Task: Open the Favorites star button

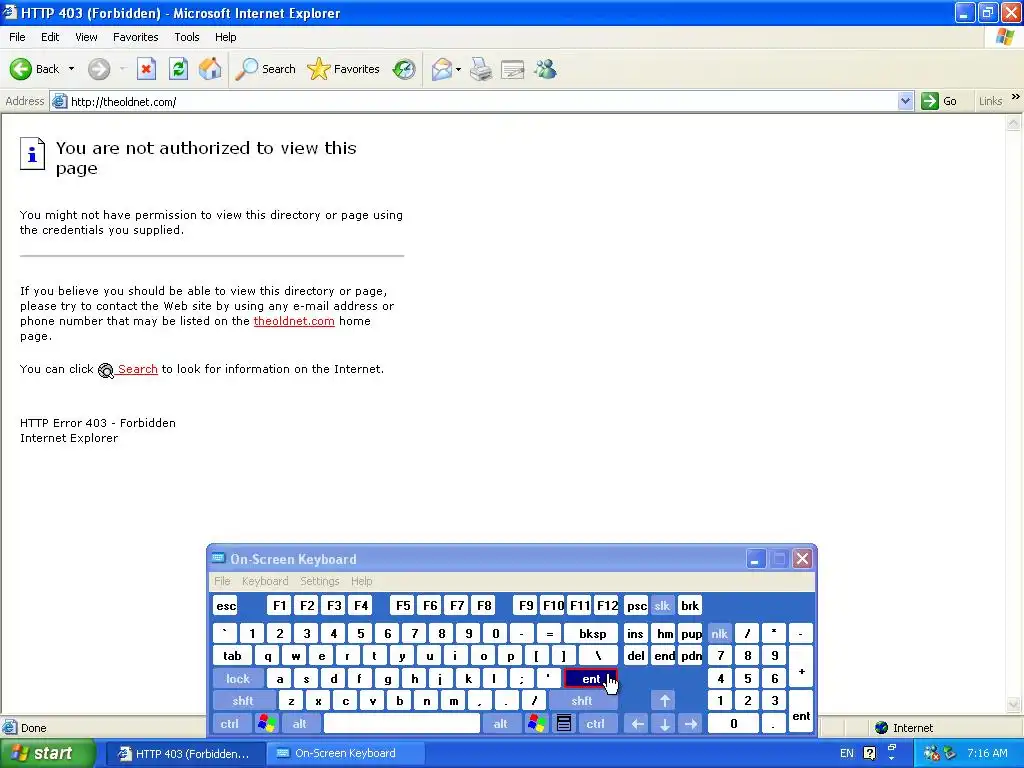Action: [x=344, y=69]
